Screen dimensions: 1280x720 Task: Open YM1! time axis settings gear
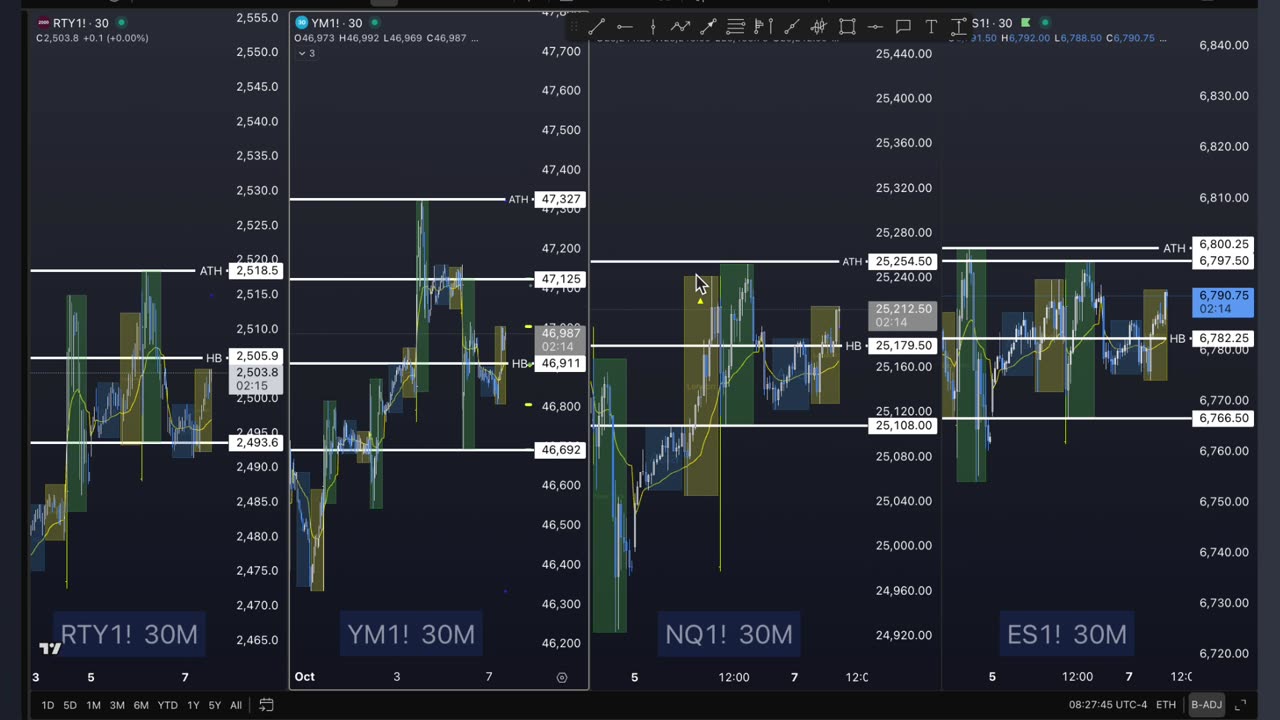[x=562, y=677]
